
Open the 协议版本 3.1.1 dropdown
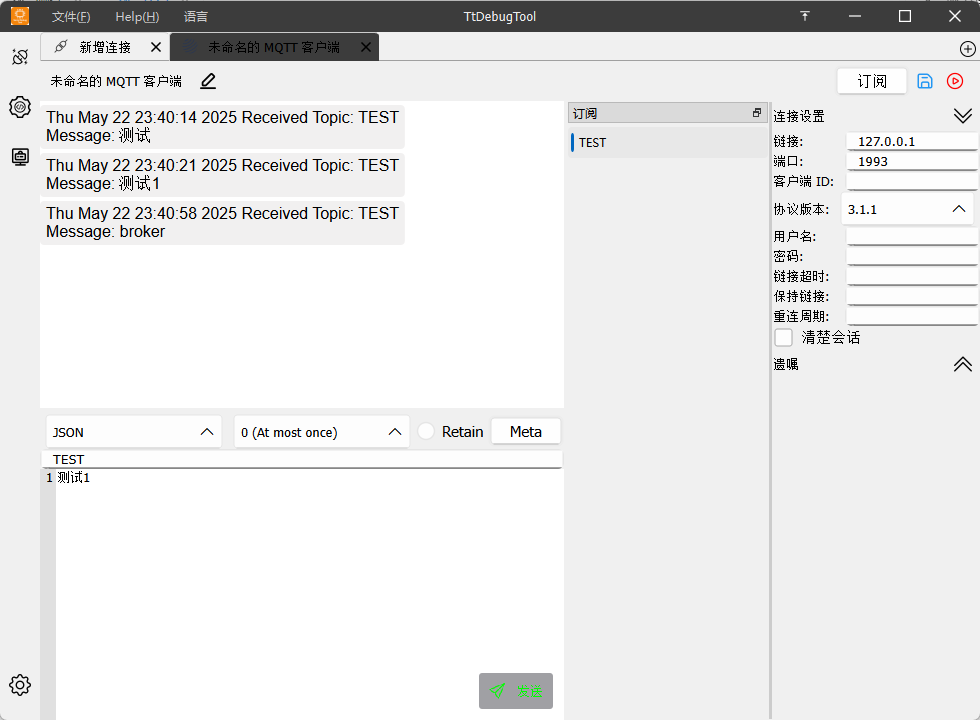[x=908, y=209]
